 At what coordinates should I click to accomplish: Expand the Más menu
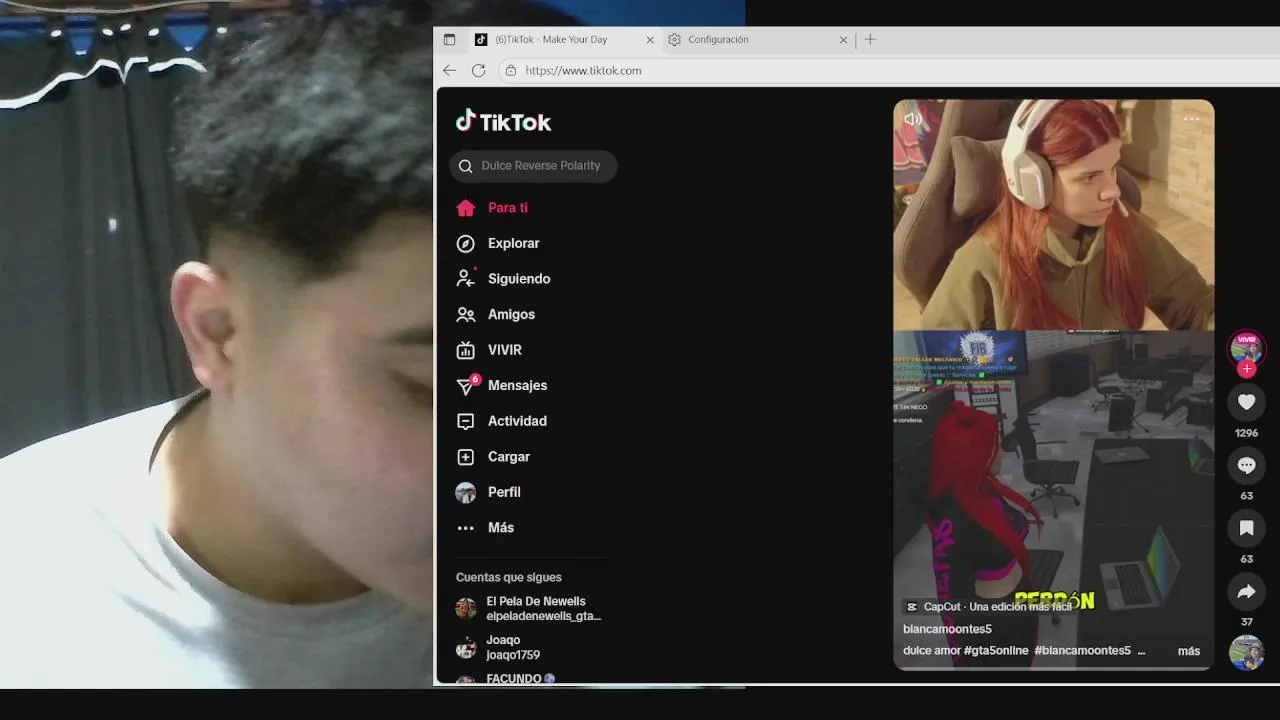[485, 527]
